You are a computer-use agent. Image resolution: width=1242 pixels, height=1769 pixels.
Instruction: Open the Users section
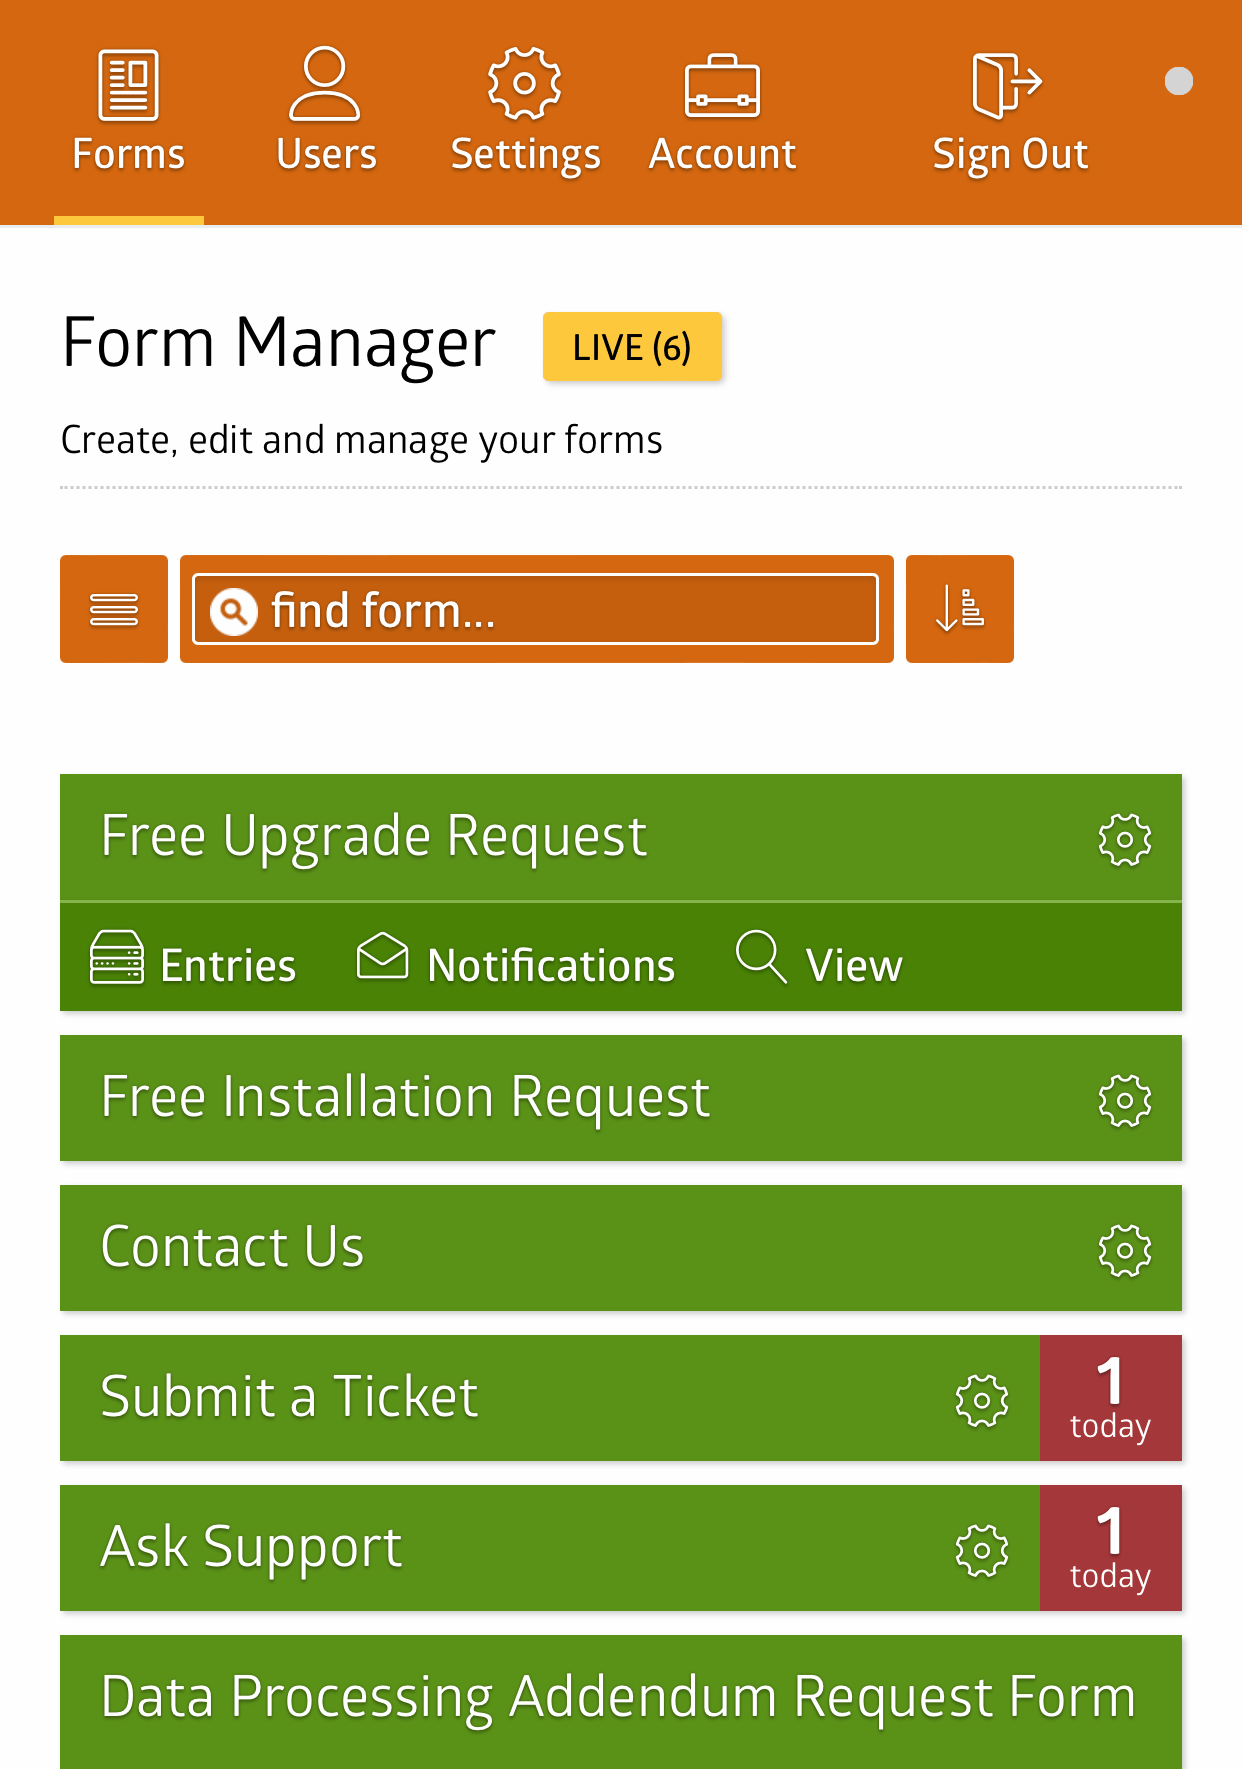[x=326, y=112]
